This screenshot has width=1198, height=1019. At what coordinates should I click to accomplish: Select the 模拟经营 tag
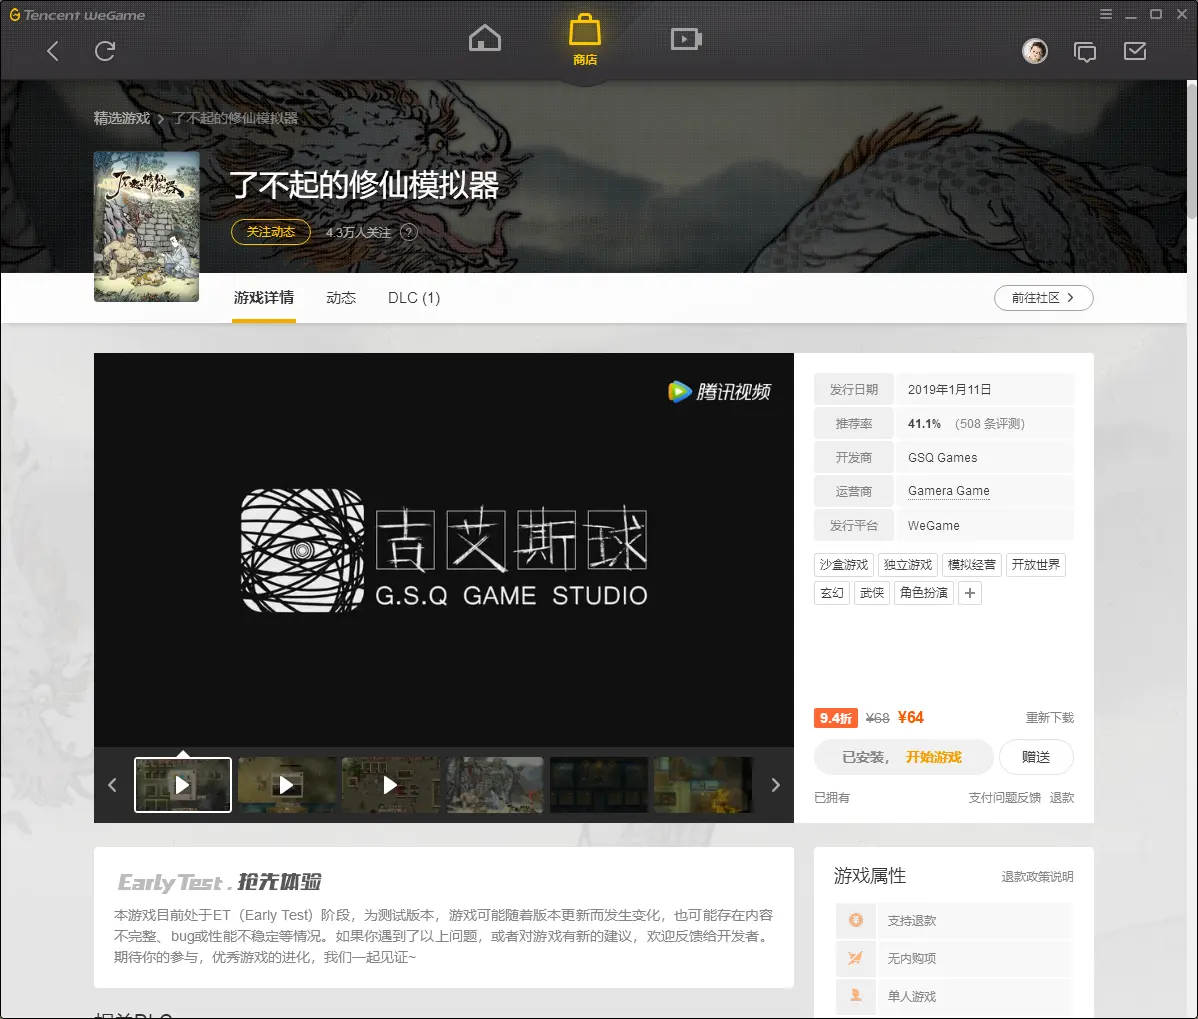click(972, 565)
